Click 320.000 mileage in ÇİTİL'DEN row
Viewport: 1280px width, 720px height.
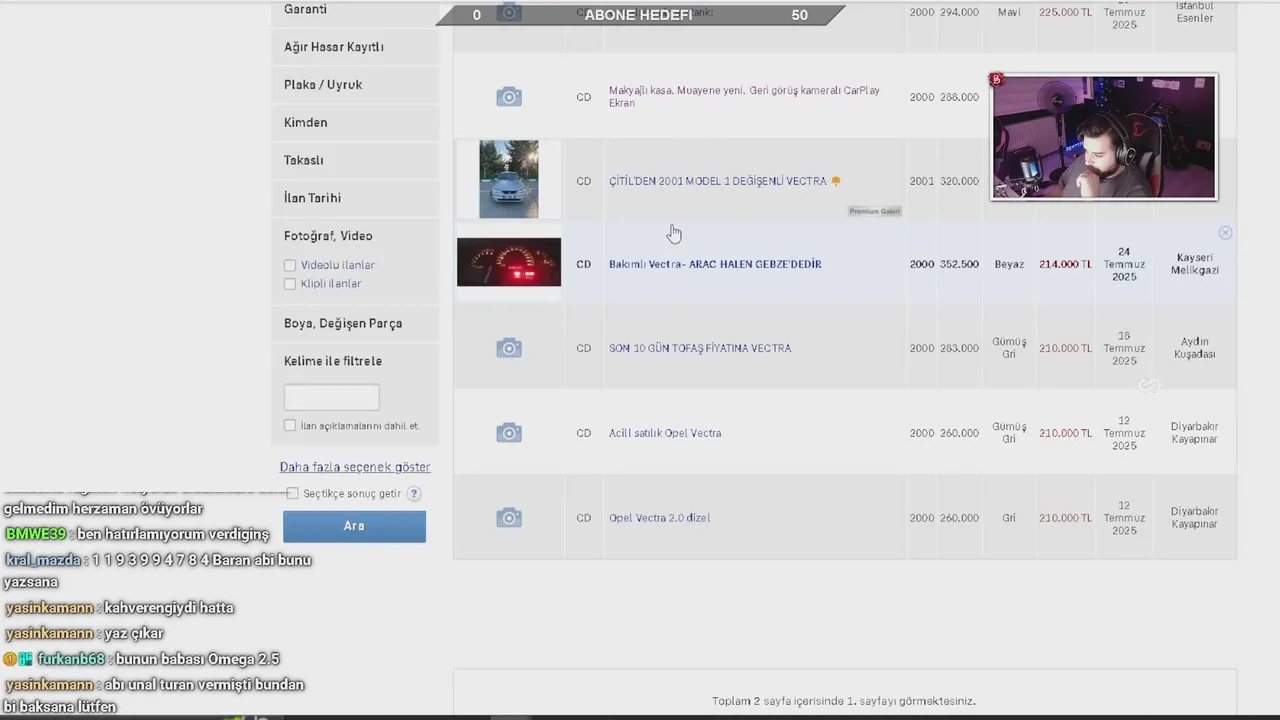pyautogui.click(x=959, y=181)
